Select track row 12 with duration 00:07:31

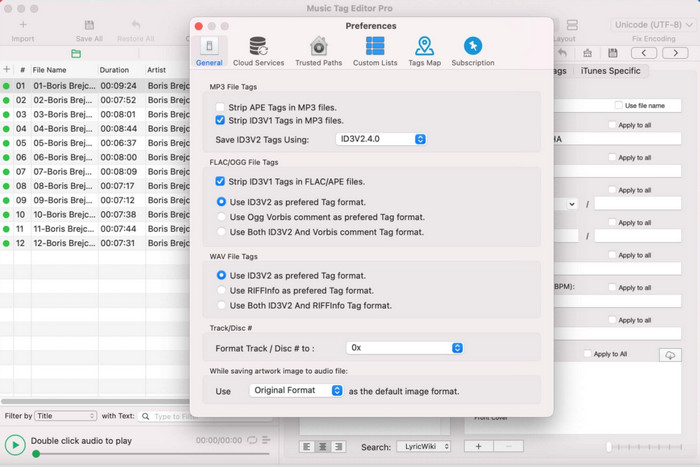(95, 243)
